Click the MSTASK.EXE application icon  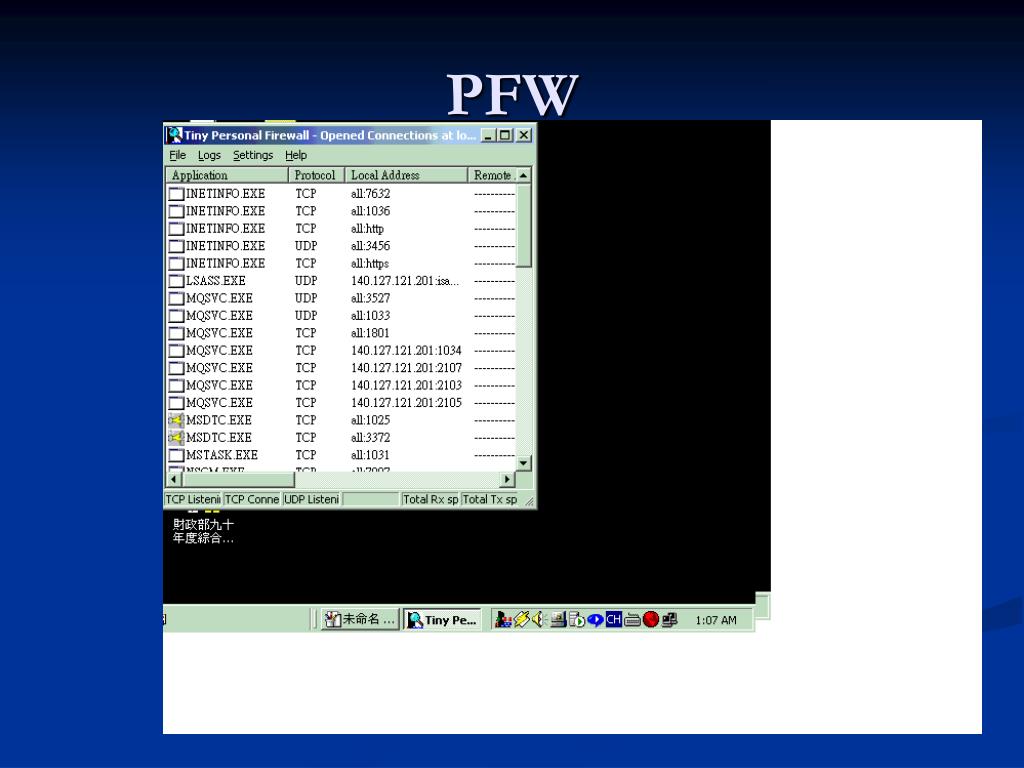(x=176, y=455)
